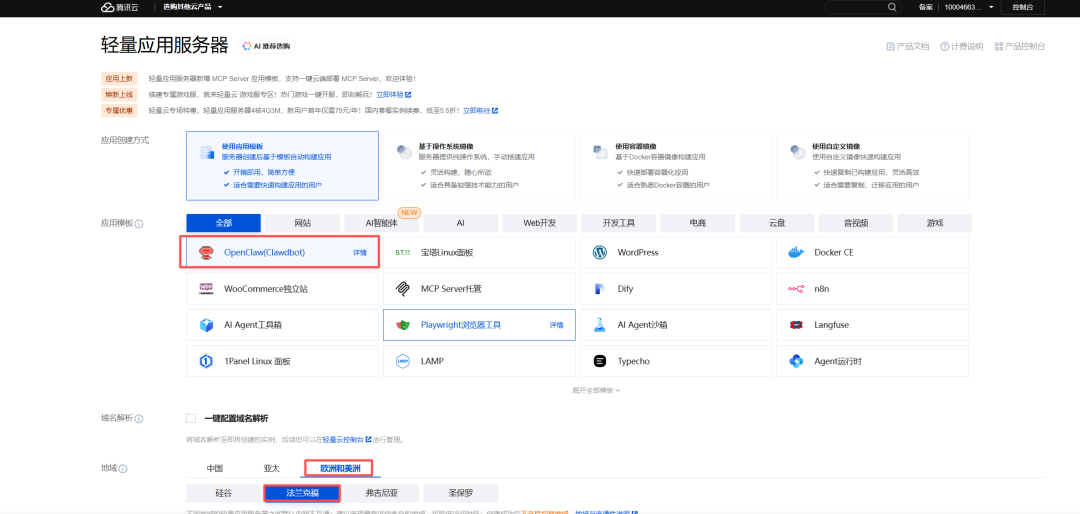
Task: Select 圣保罗 region option
Action: pyautogui.click(x=461, y=493)
